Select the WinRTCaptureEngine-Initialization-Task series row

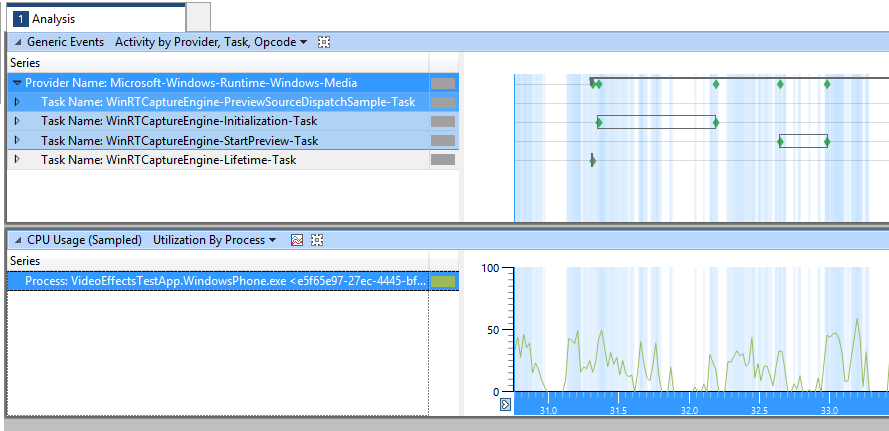[x=233, y=121]
